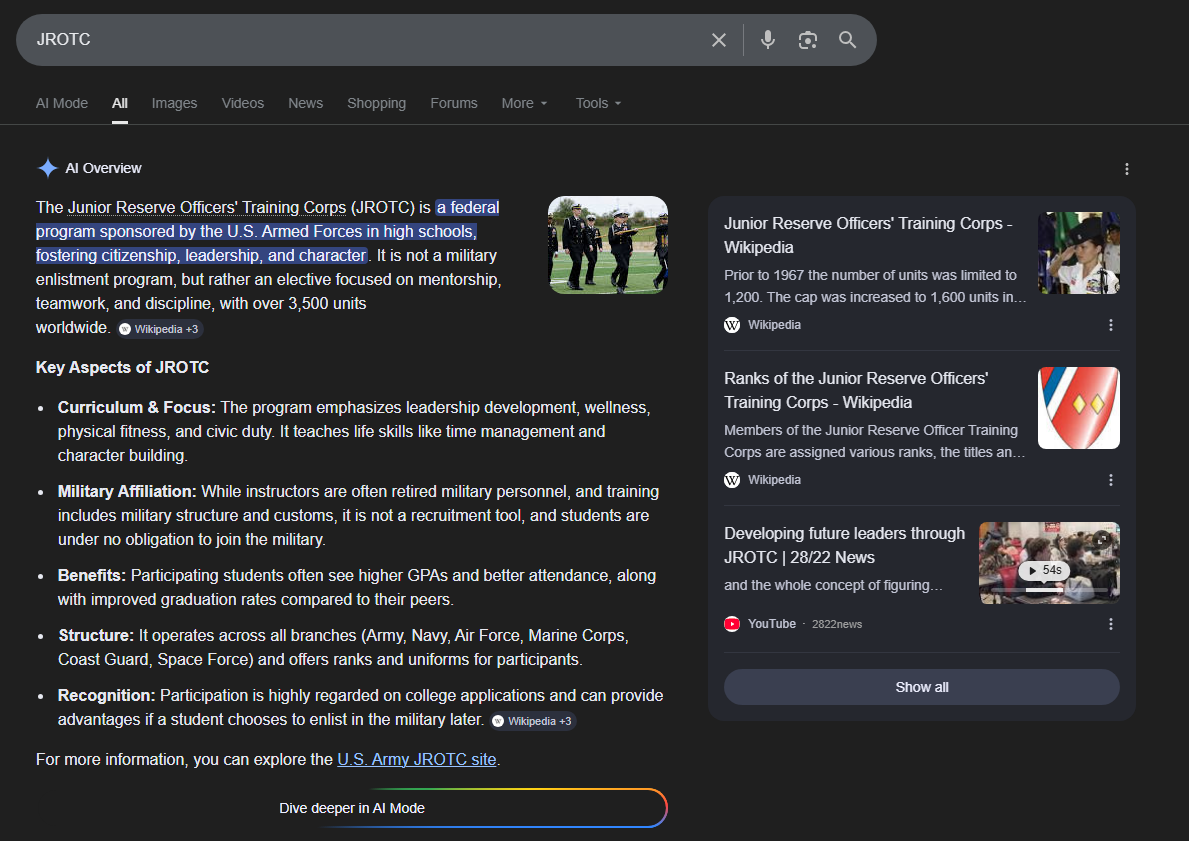Click the Key Aspects of JROTC heading
1189x841 pixels.
coord(122,367)
